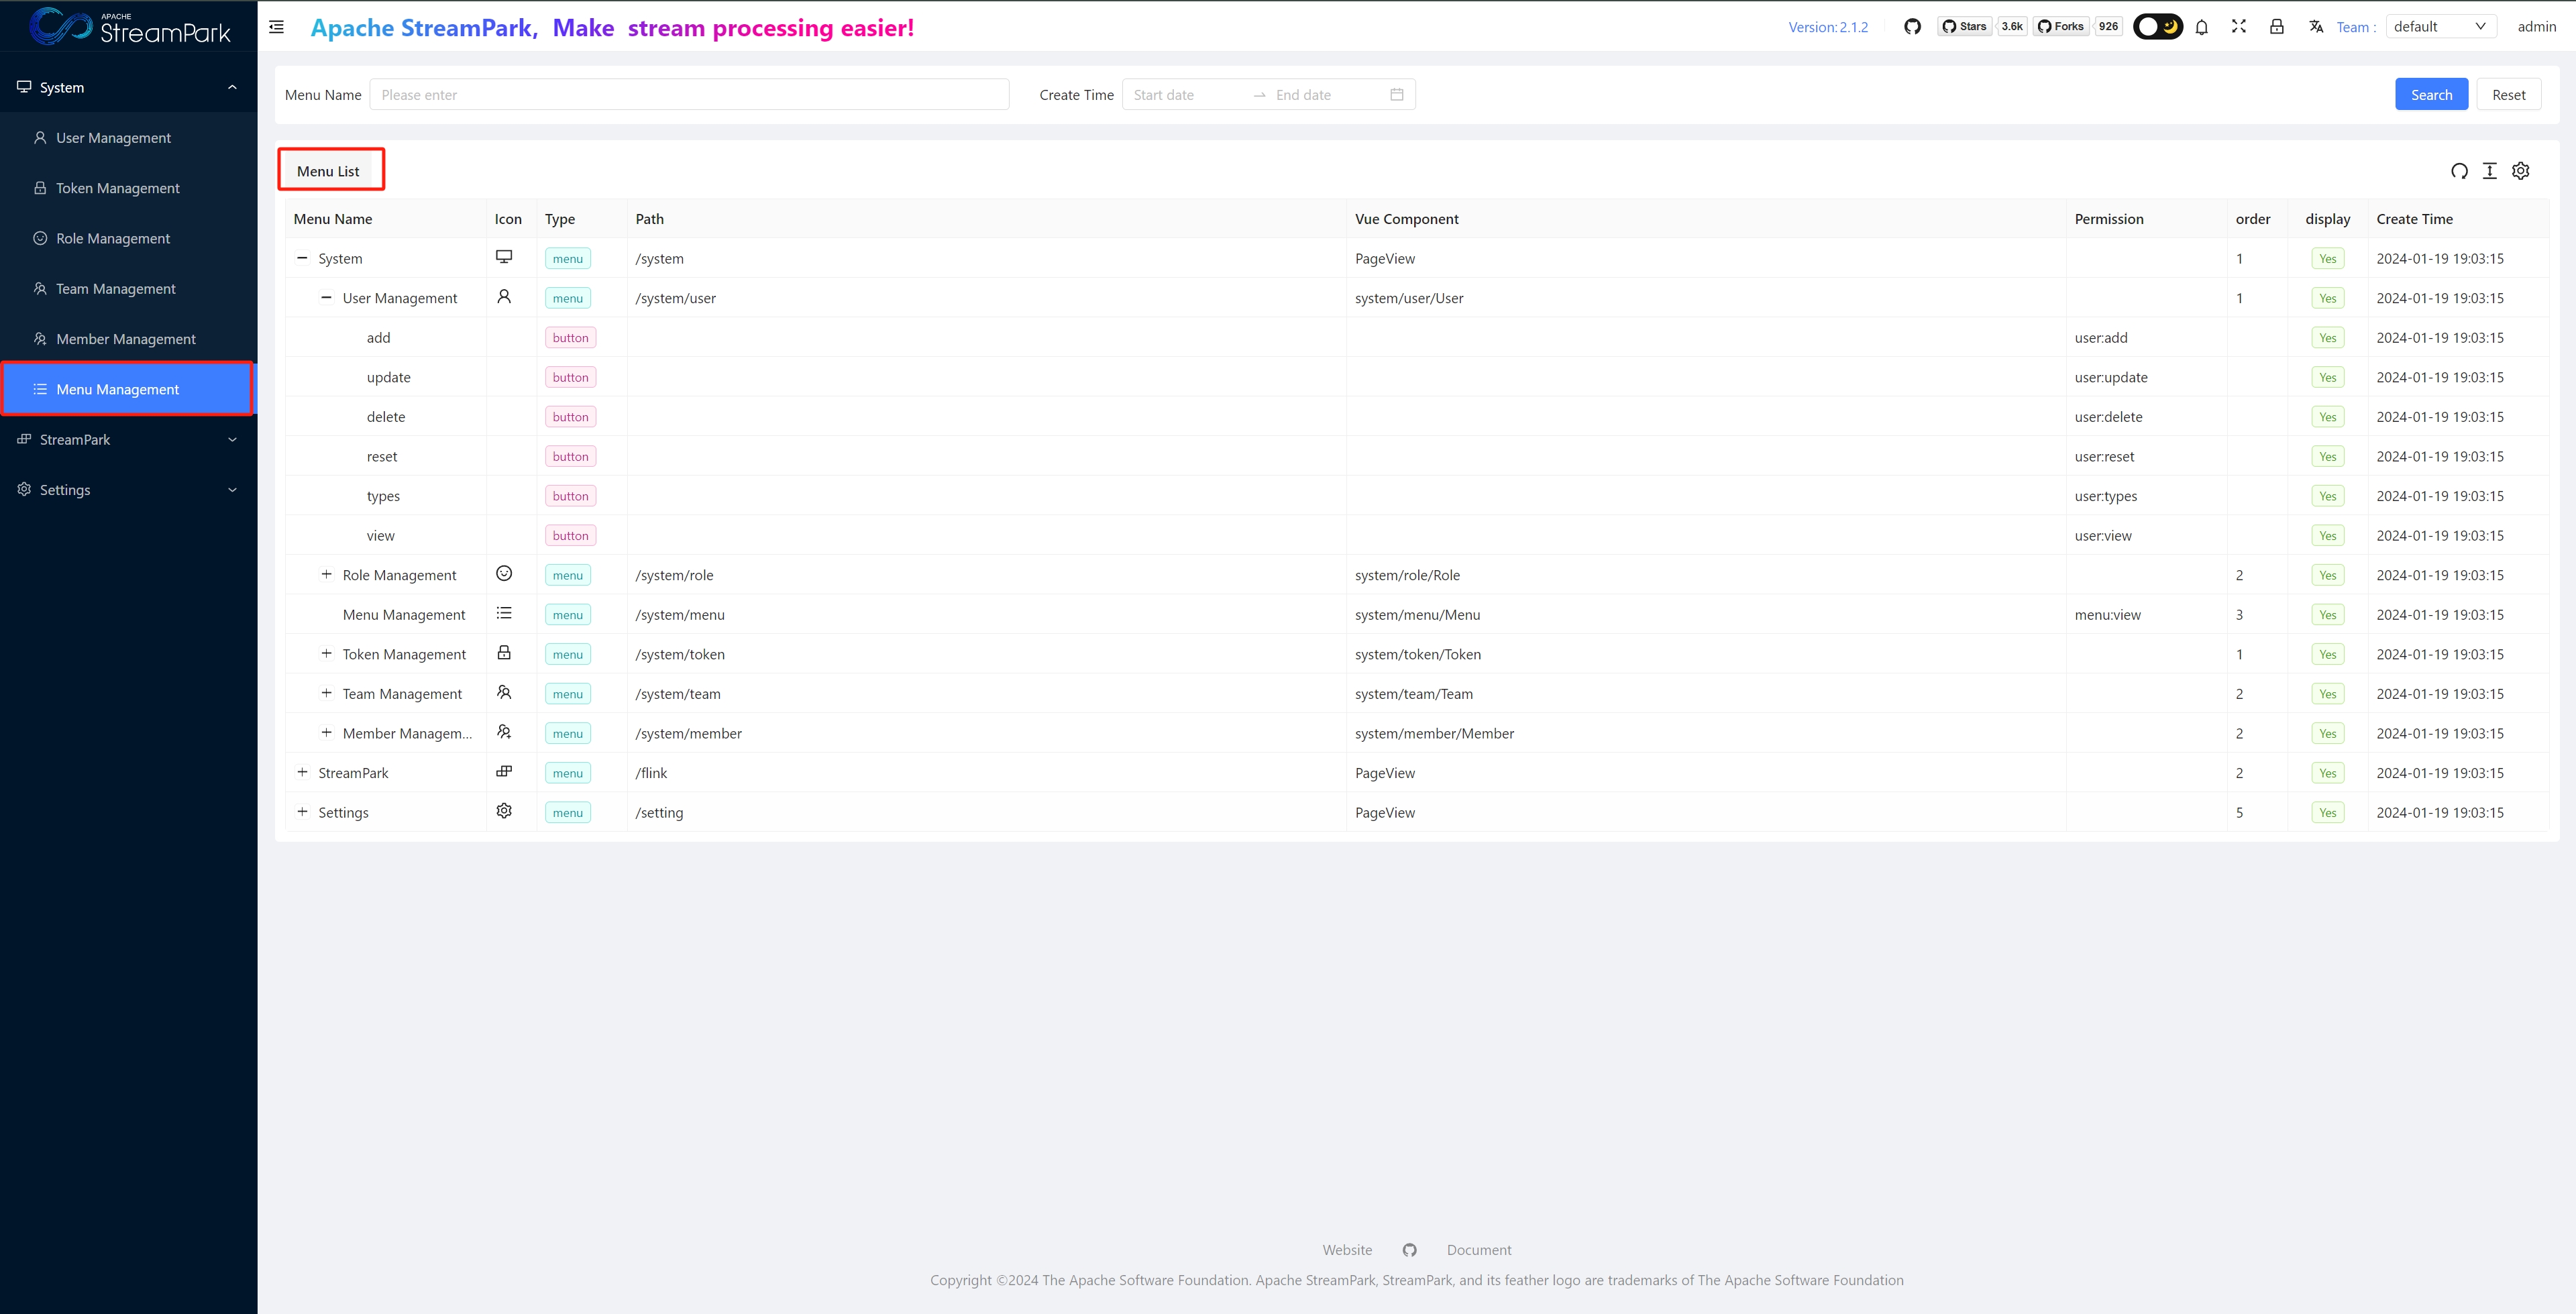Click the sidebar collapse hamburger icon
Screen dimensions: 2576x1314
(x=277, y=27)
